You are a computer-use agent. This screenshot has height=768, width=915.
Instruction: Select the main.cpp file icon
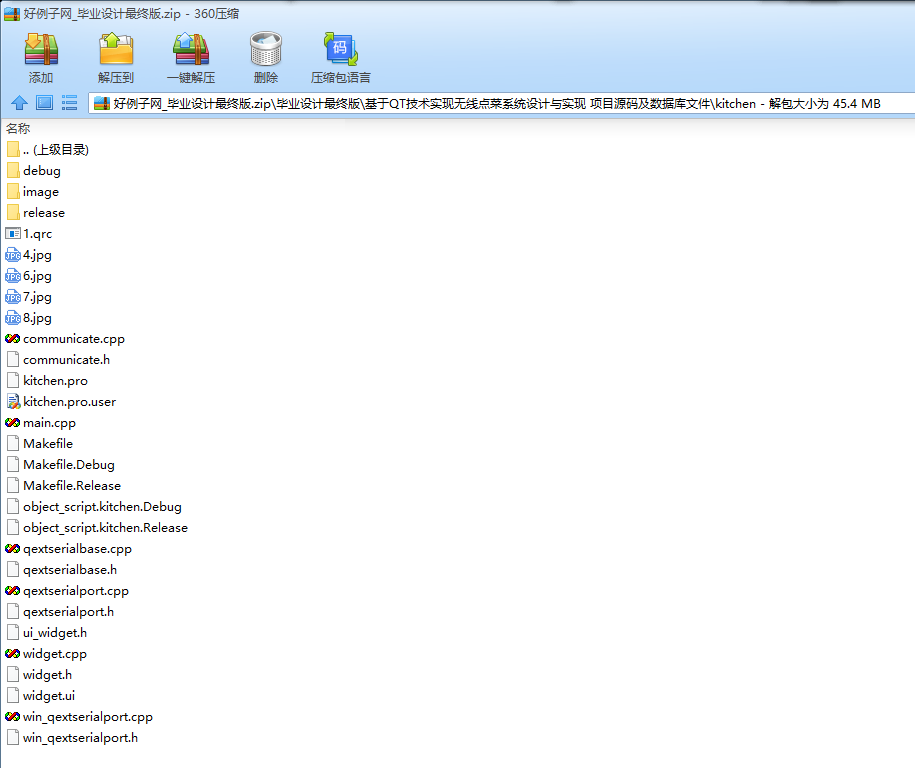(13, 423)
